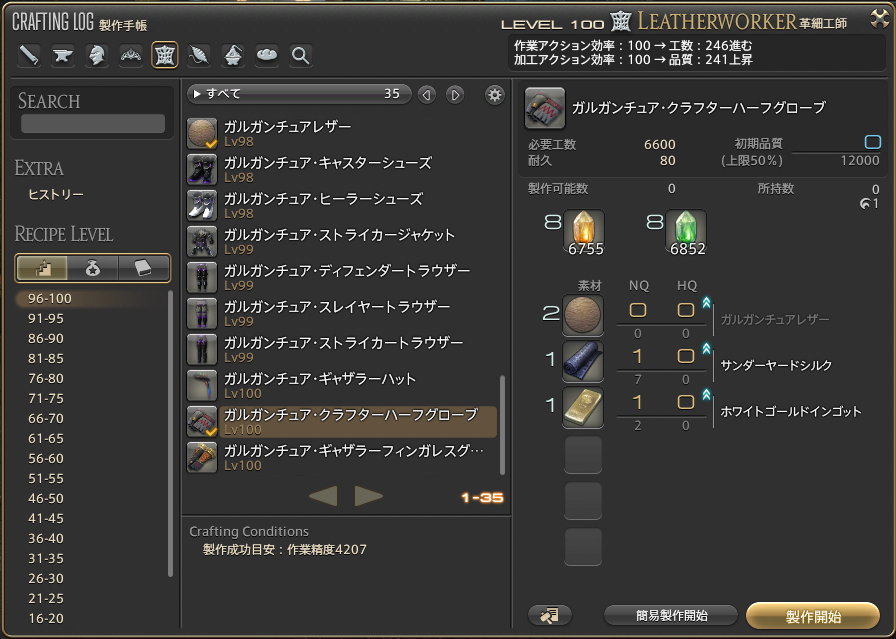Screen dimensions: 896x639
Task: Select the Goldsmith tiara class icon
Action: 131,55
